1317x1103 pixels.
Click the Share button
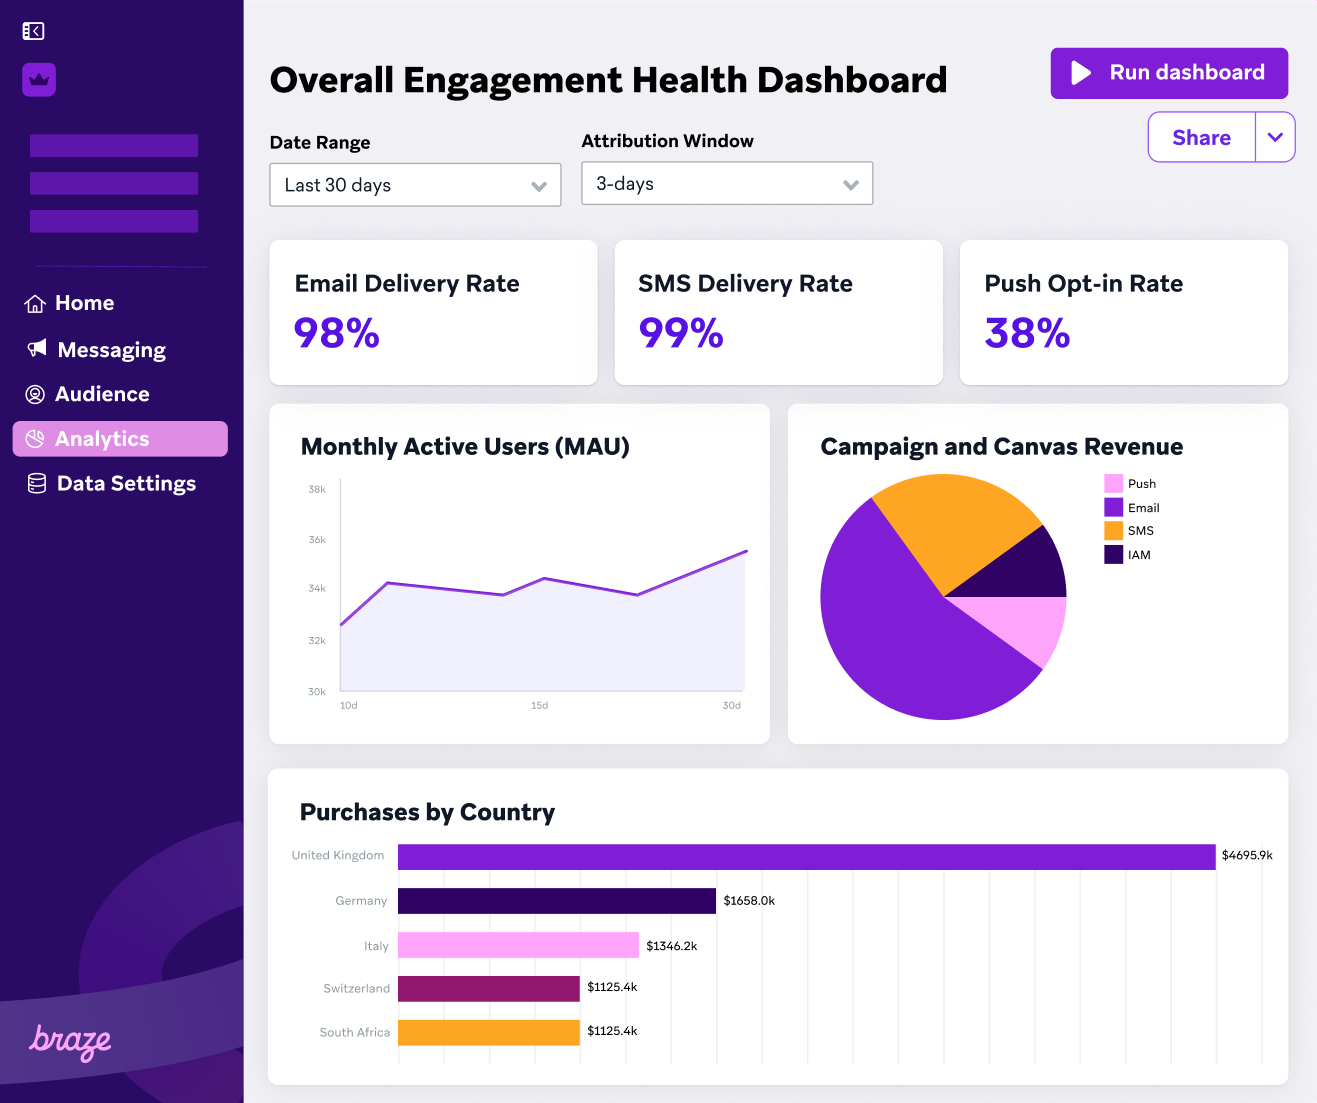point(1202,138)
